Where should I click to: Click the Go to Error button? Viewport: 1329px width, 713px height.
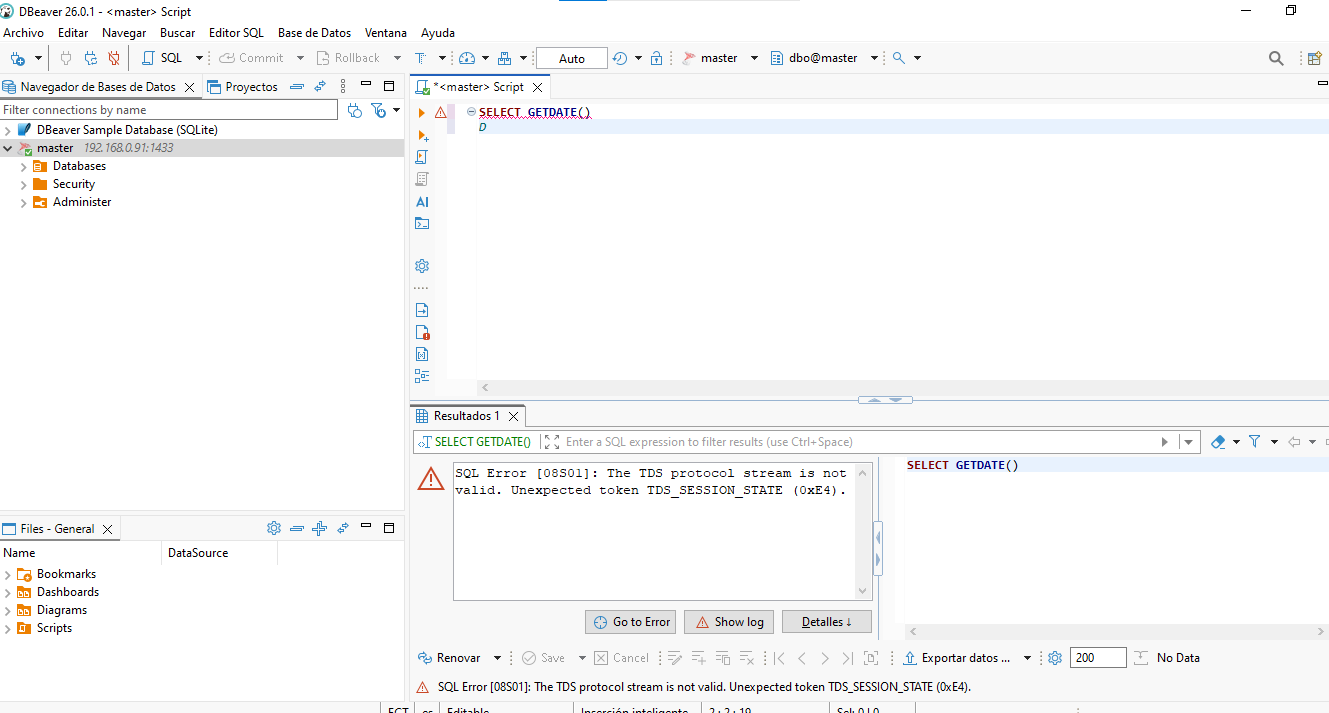click(630, 622)
